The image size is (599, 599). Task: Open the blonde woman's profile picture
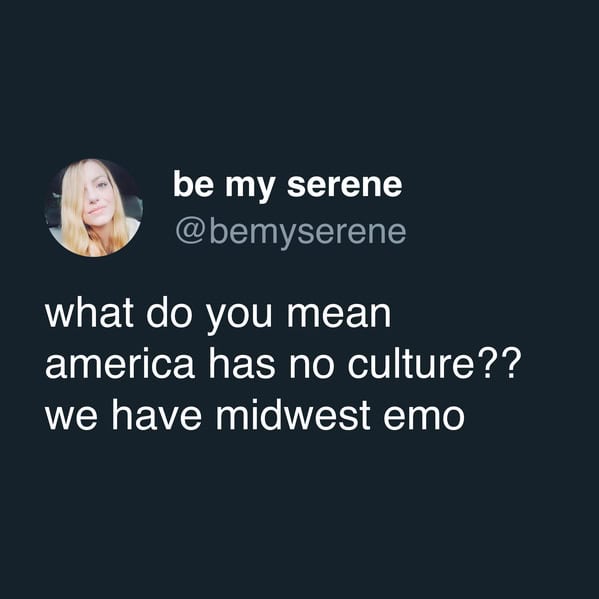pyautogui.click(x=94, y=207)
